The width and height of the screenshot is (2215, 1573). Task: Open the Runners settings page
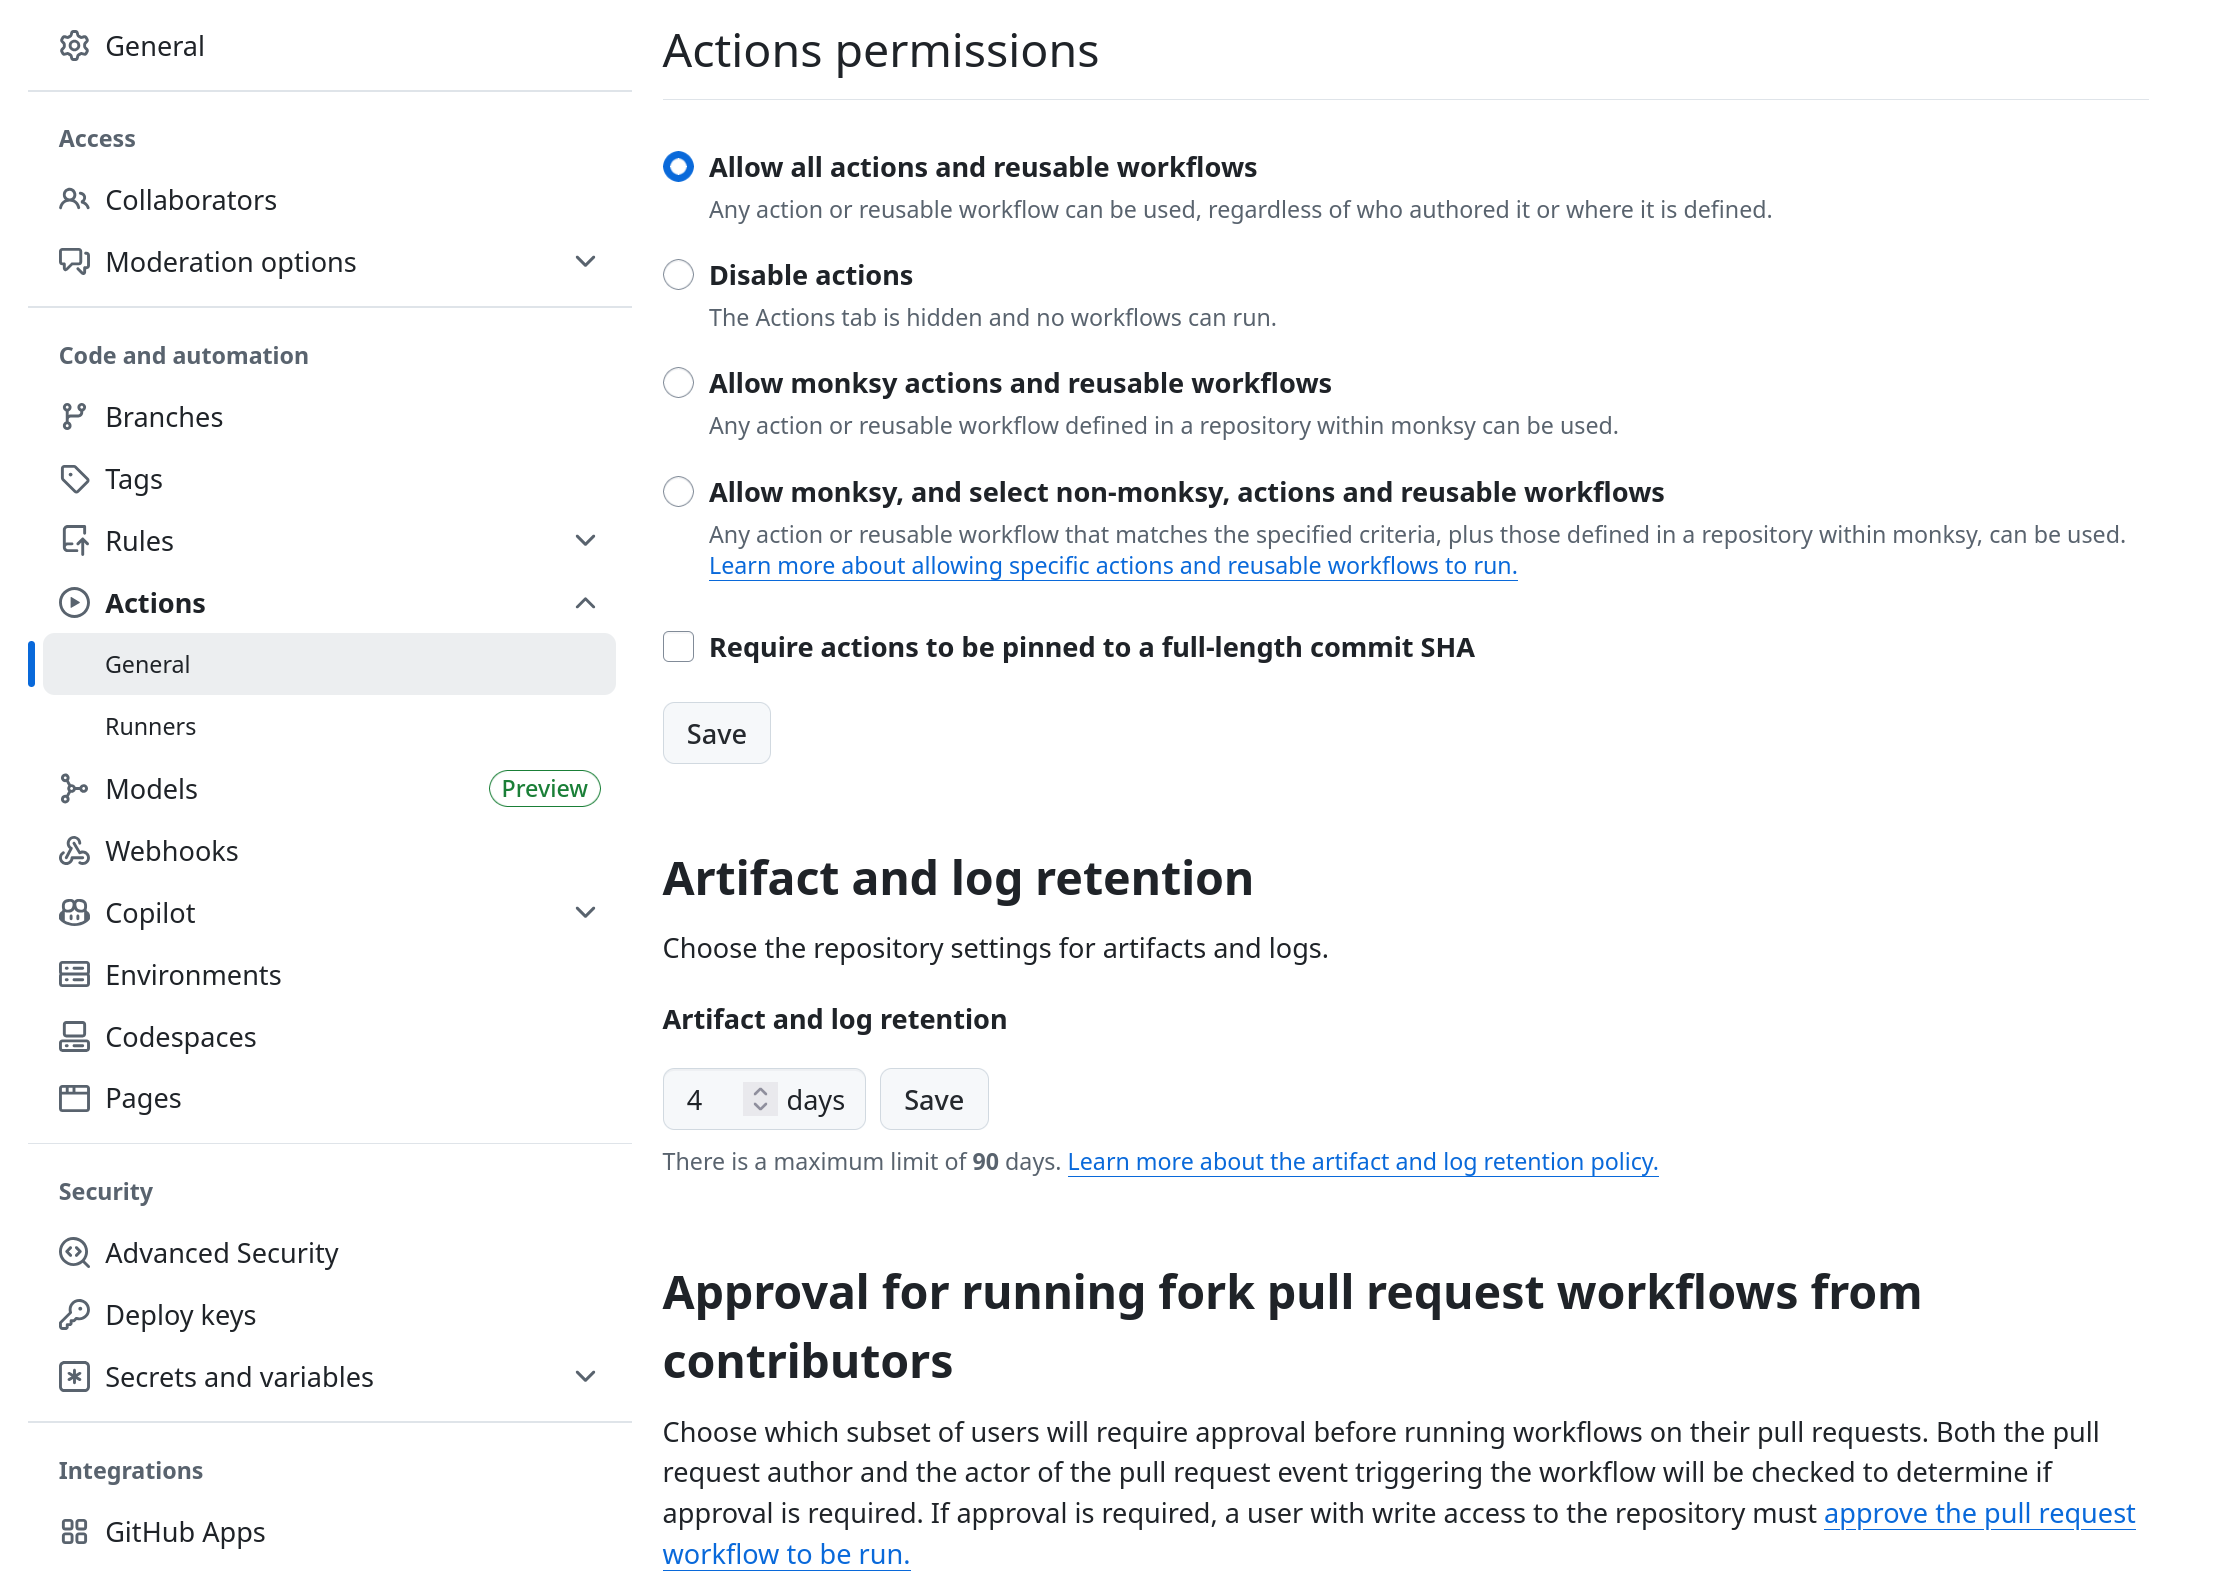pyautogui.click(x=151, y=726)
